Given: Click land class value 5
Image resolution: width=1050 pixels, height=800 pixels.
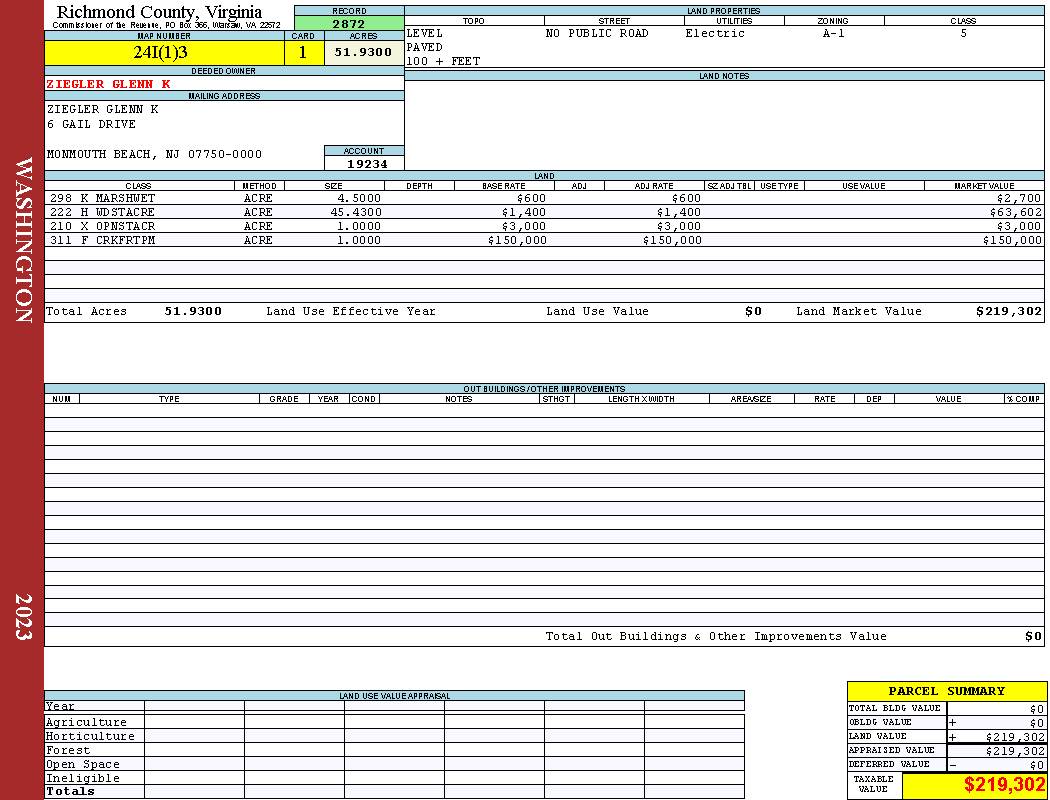Looking at the screenshot, I should 964,33.
